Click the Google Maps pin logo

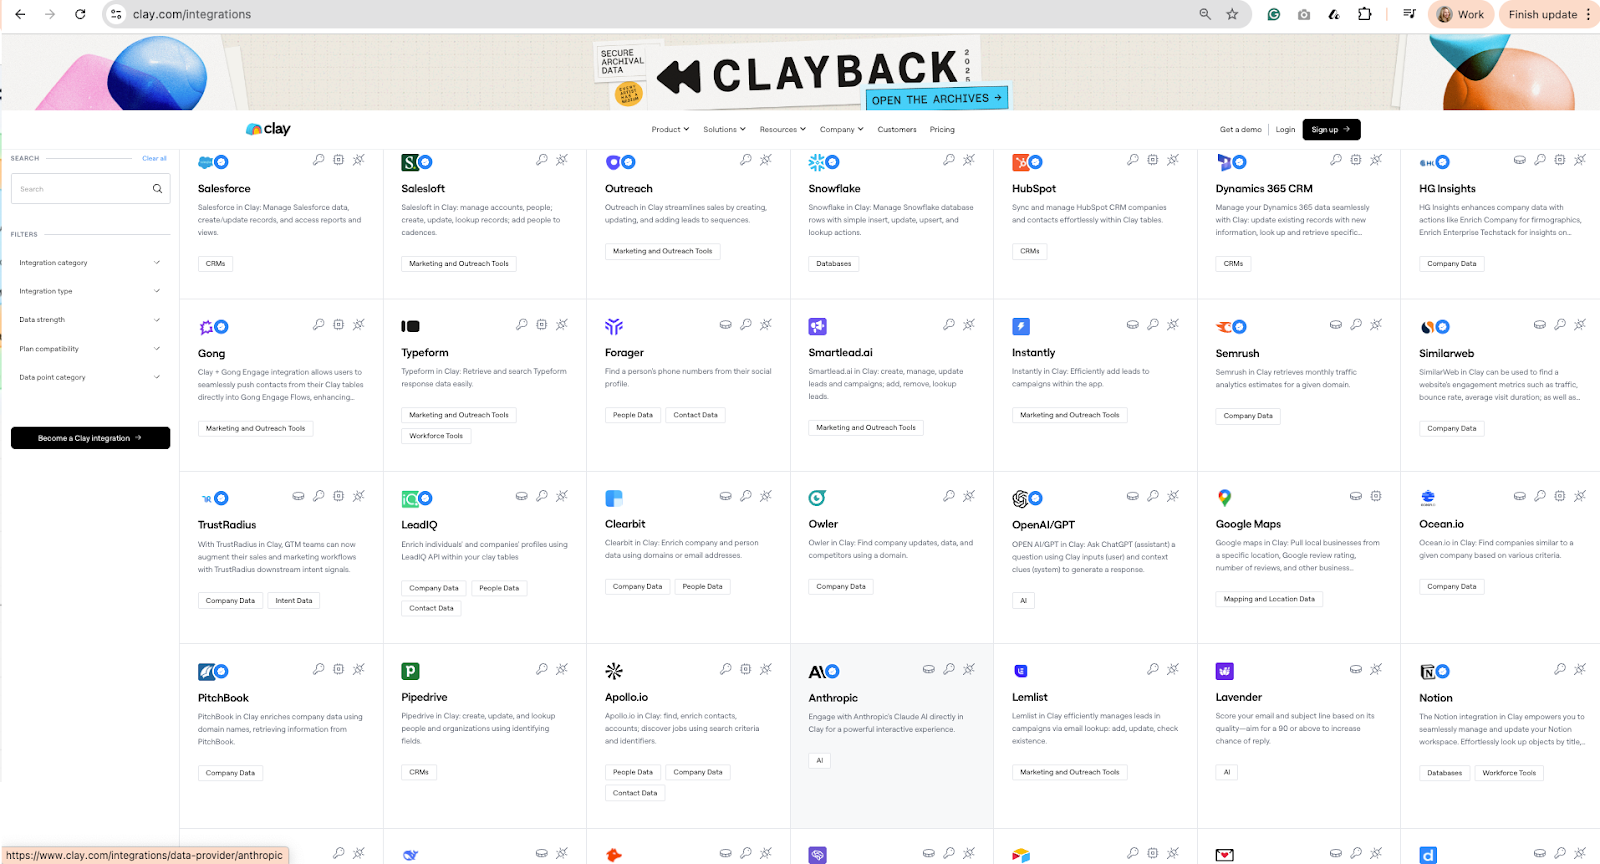pyautogui.click(x=1224, y=498)
